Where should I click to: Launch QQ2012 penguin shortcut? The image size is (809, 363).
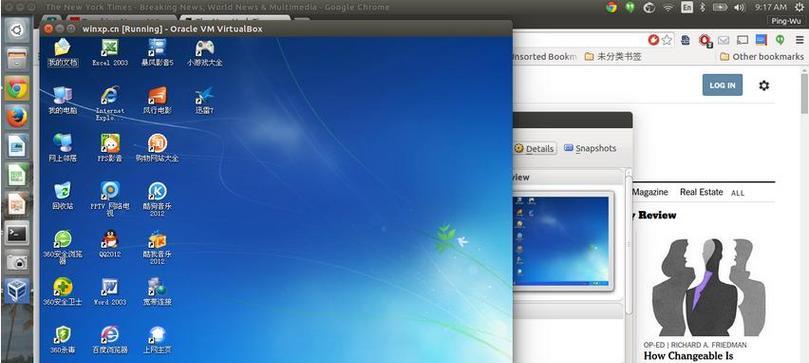109,243
